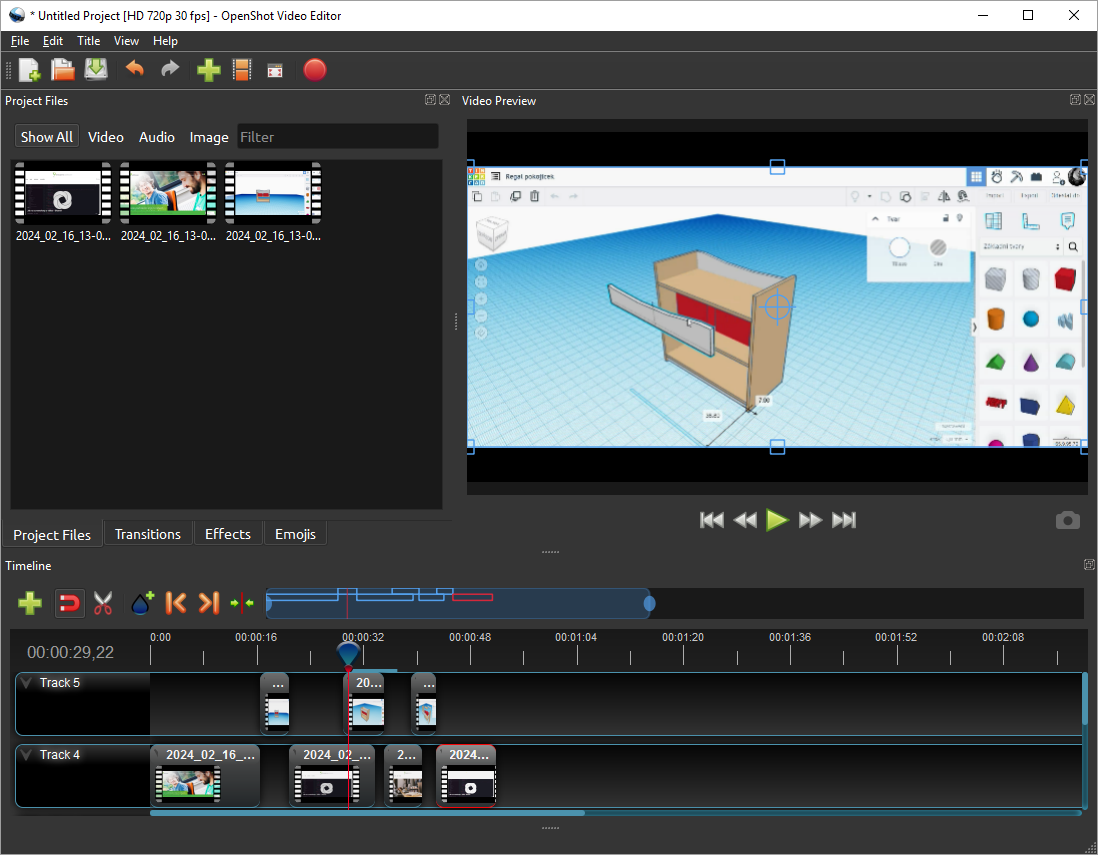The height and width of the screenshot is (855, 1098).
Task: Select the Image filter in Project Files
Action: click(209, 137)
